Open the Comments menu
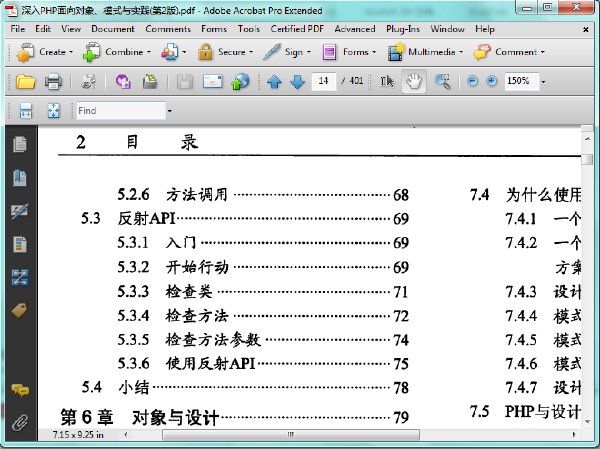 [168, 29]
